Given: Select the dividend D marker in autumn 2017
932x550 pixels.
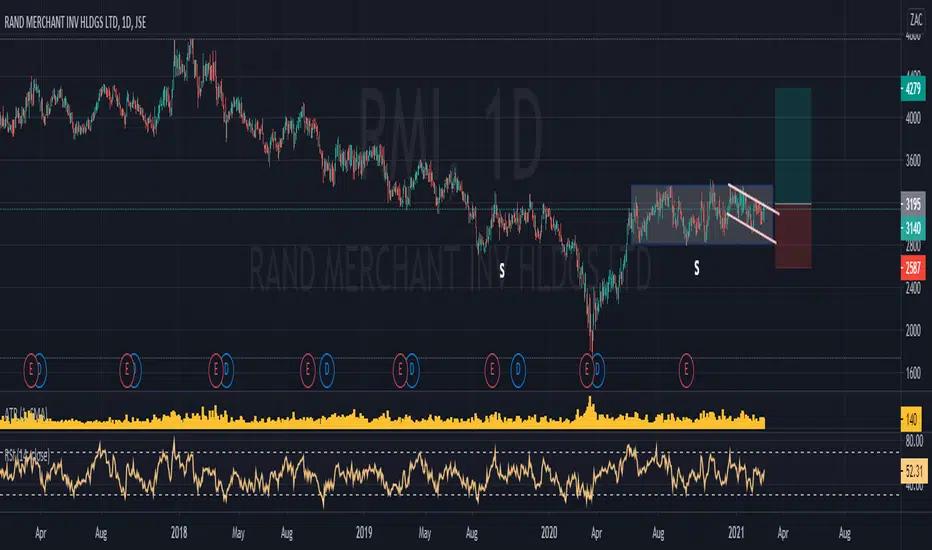Looking at the screenshot, I should 135,370.
